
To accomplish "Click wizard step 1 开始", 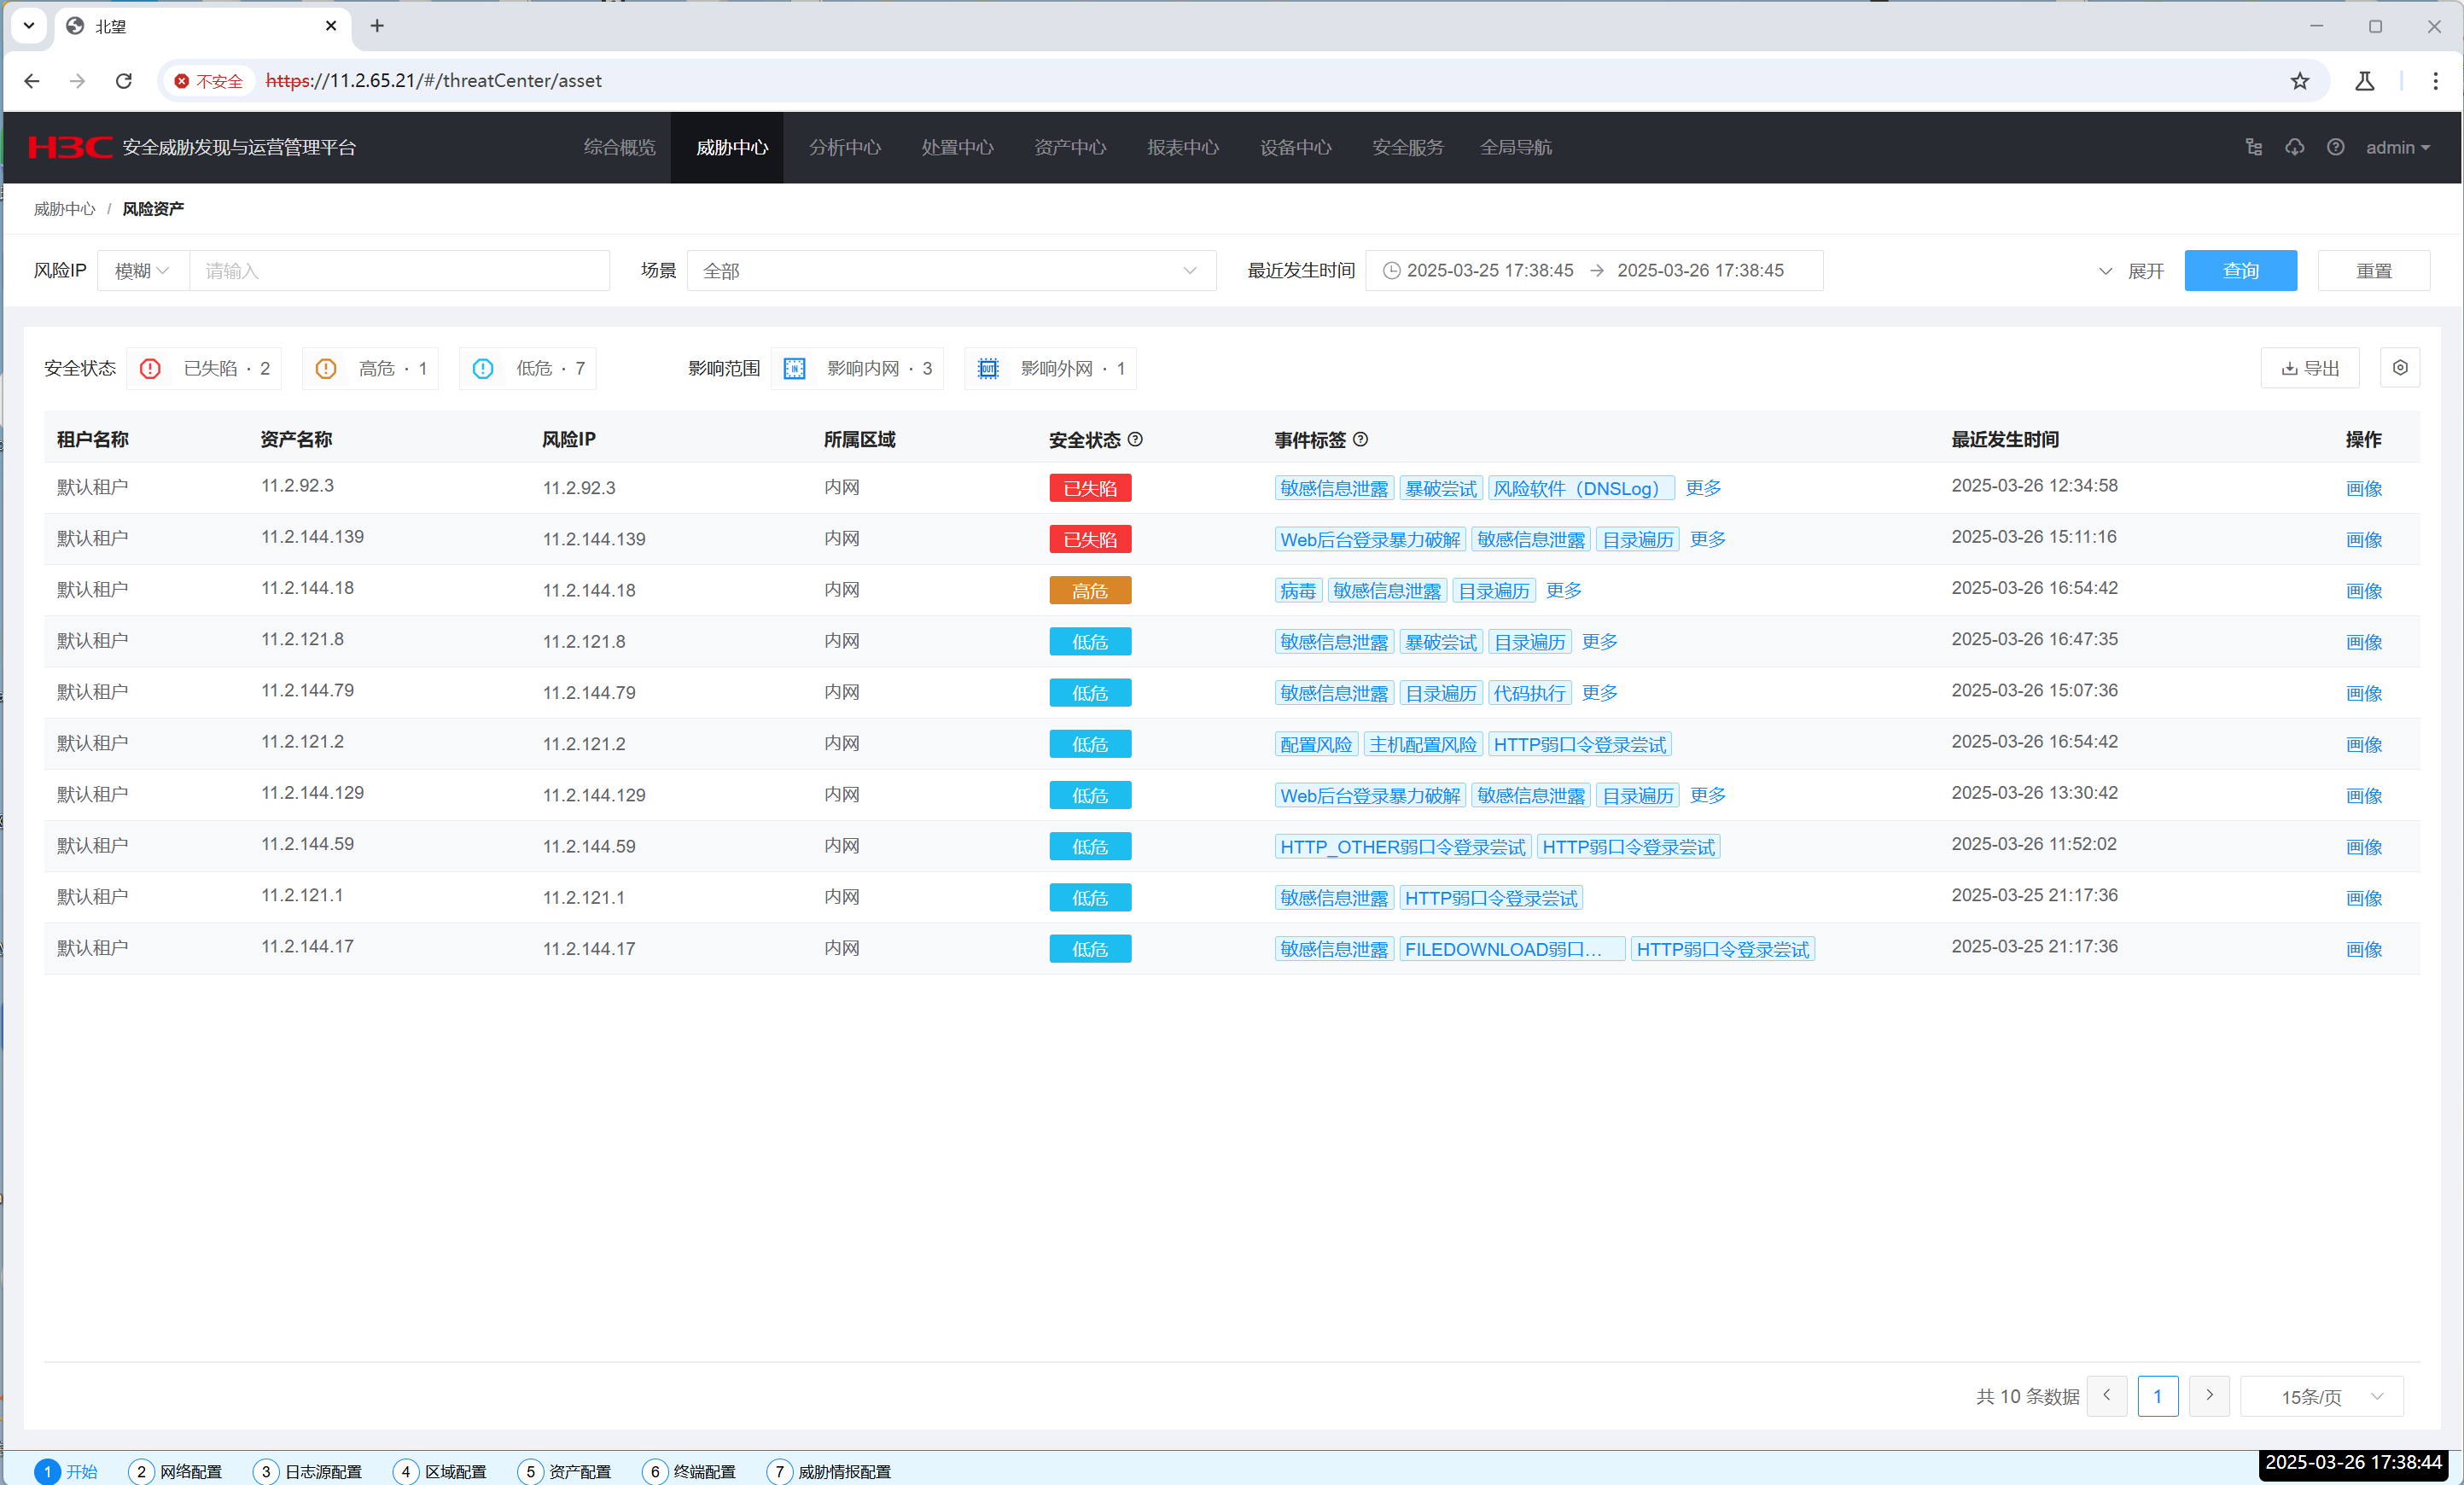I will pyautogui.click(x=66, y=1471).
